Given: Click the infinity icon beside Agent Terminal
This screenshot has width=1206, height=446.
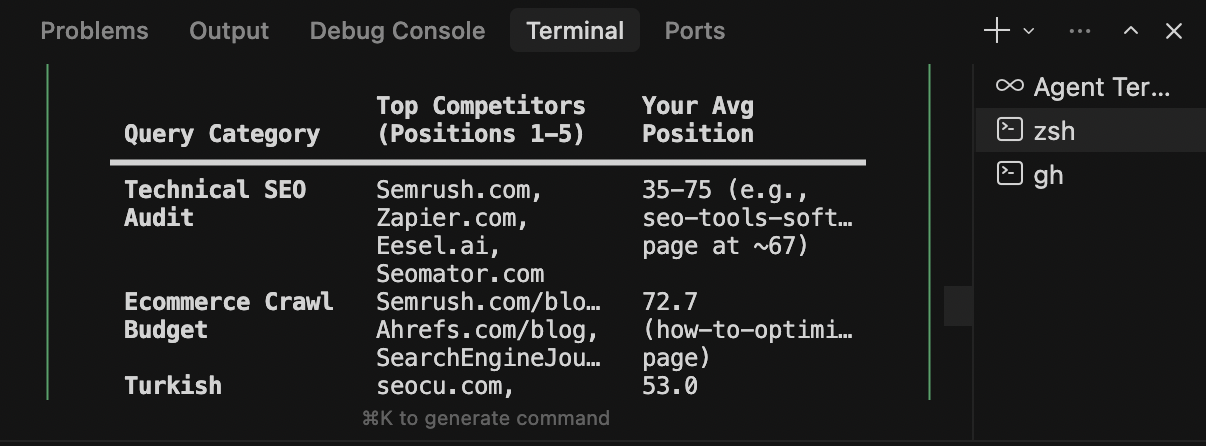Looking at the screenshot, I should pyautogui.click(x=1010, y=86).
